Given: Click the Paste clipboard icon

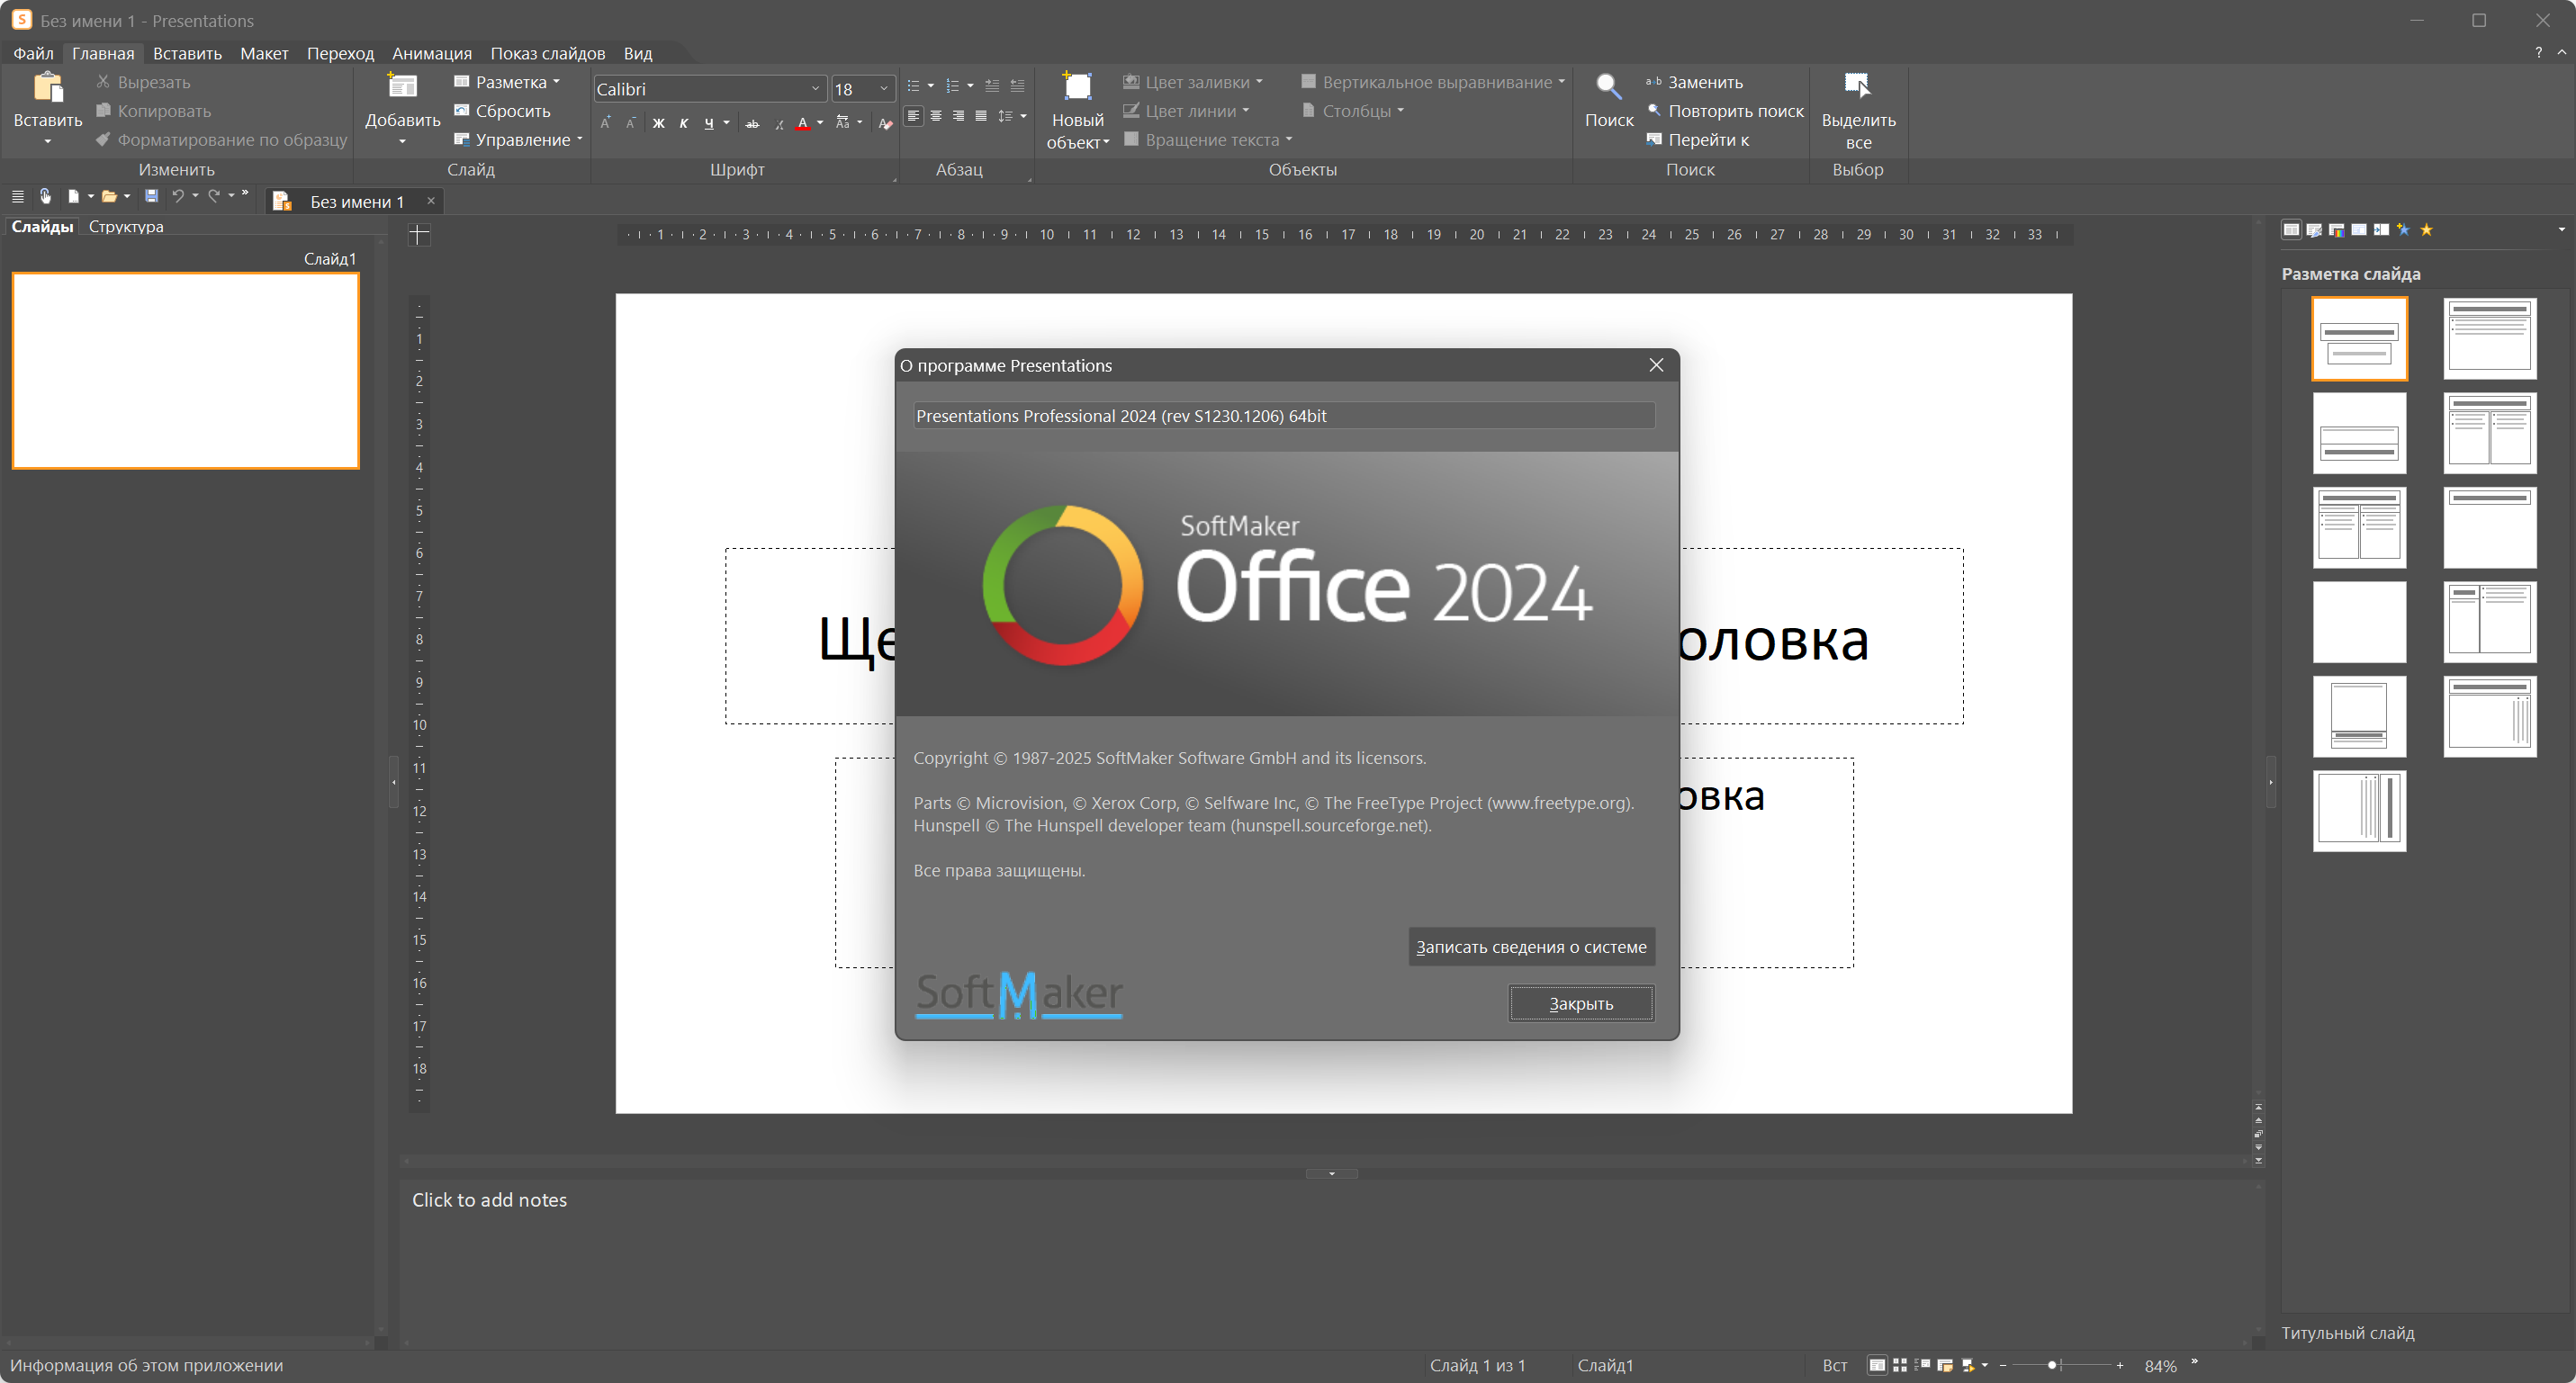Looking at the screenshot, I should click(x=47, y=88).
